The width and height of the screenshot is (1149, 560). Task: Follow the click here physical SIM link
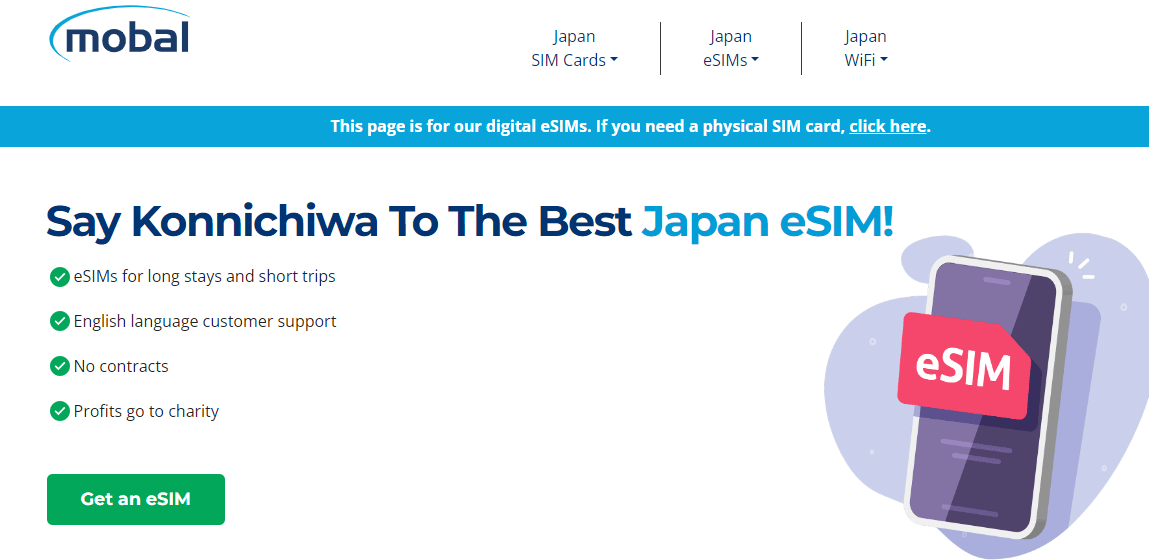coord(887,126)
